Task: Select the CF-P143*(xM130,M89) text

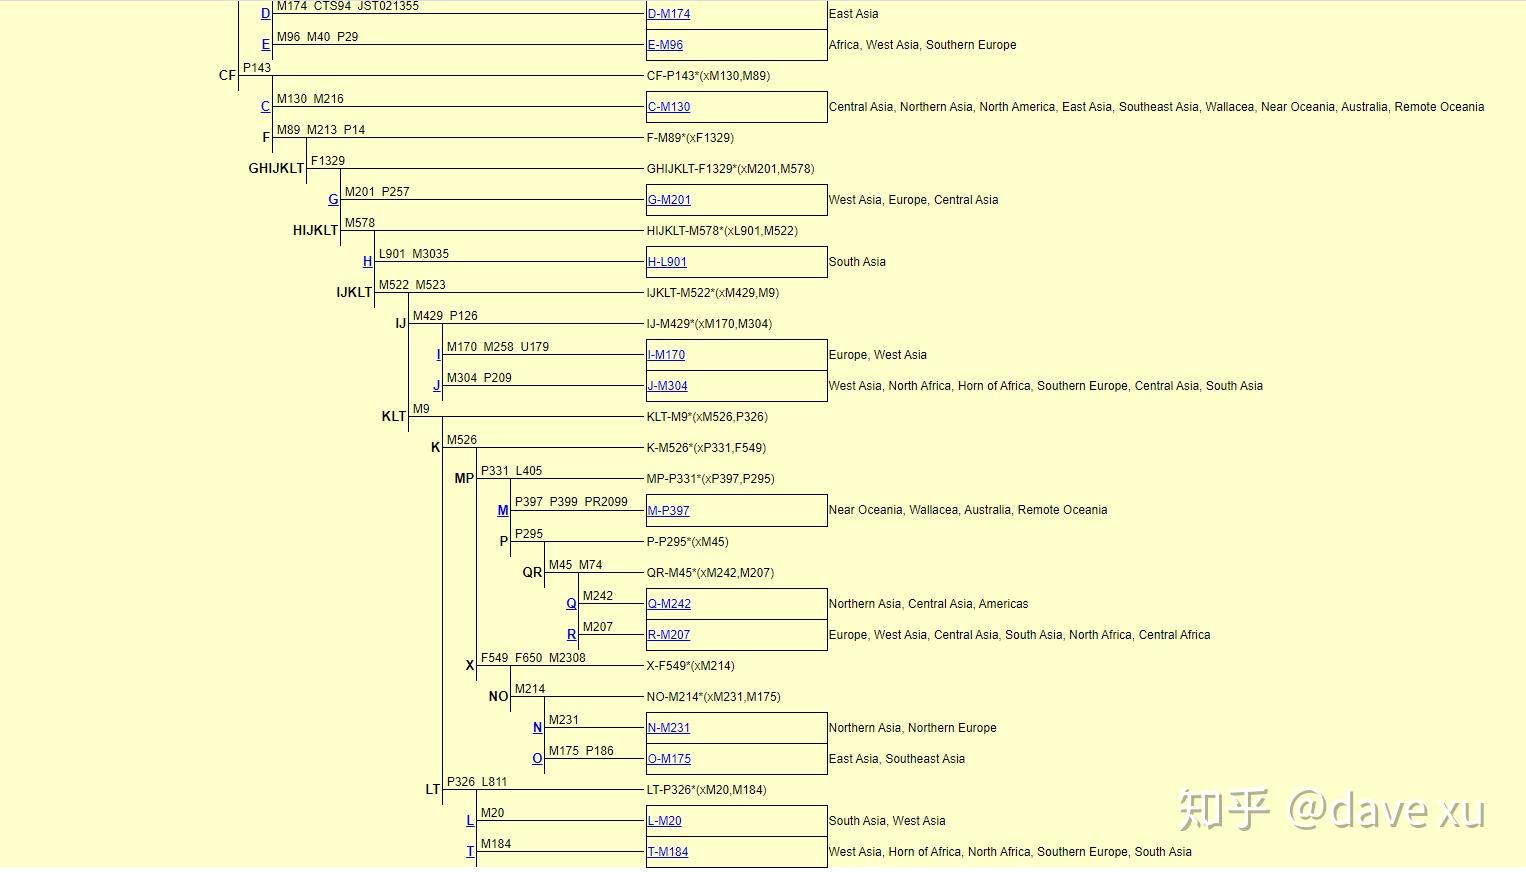Action: pos(708,76)
